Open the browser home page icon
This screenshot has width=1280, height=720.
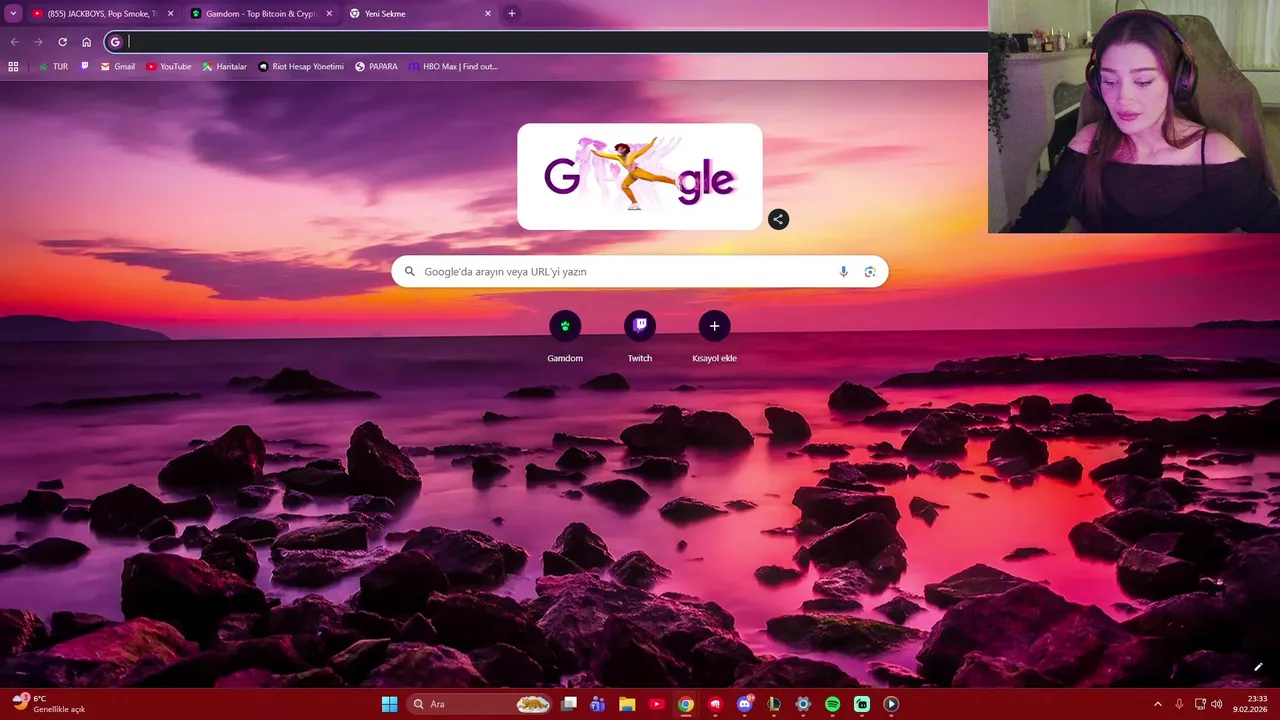[86, 42]
